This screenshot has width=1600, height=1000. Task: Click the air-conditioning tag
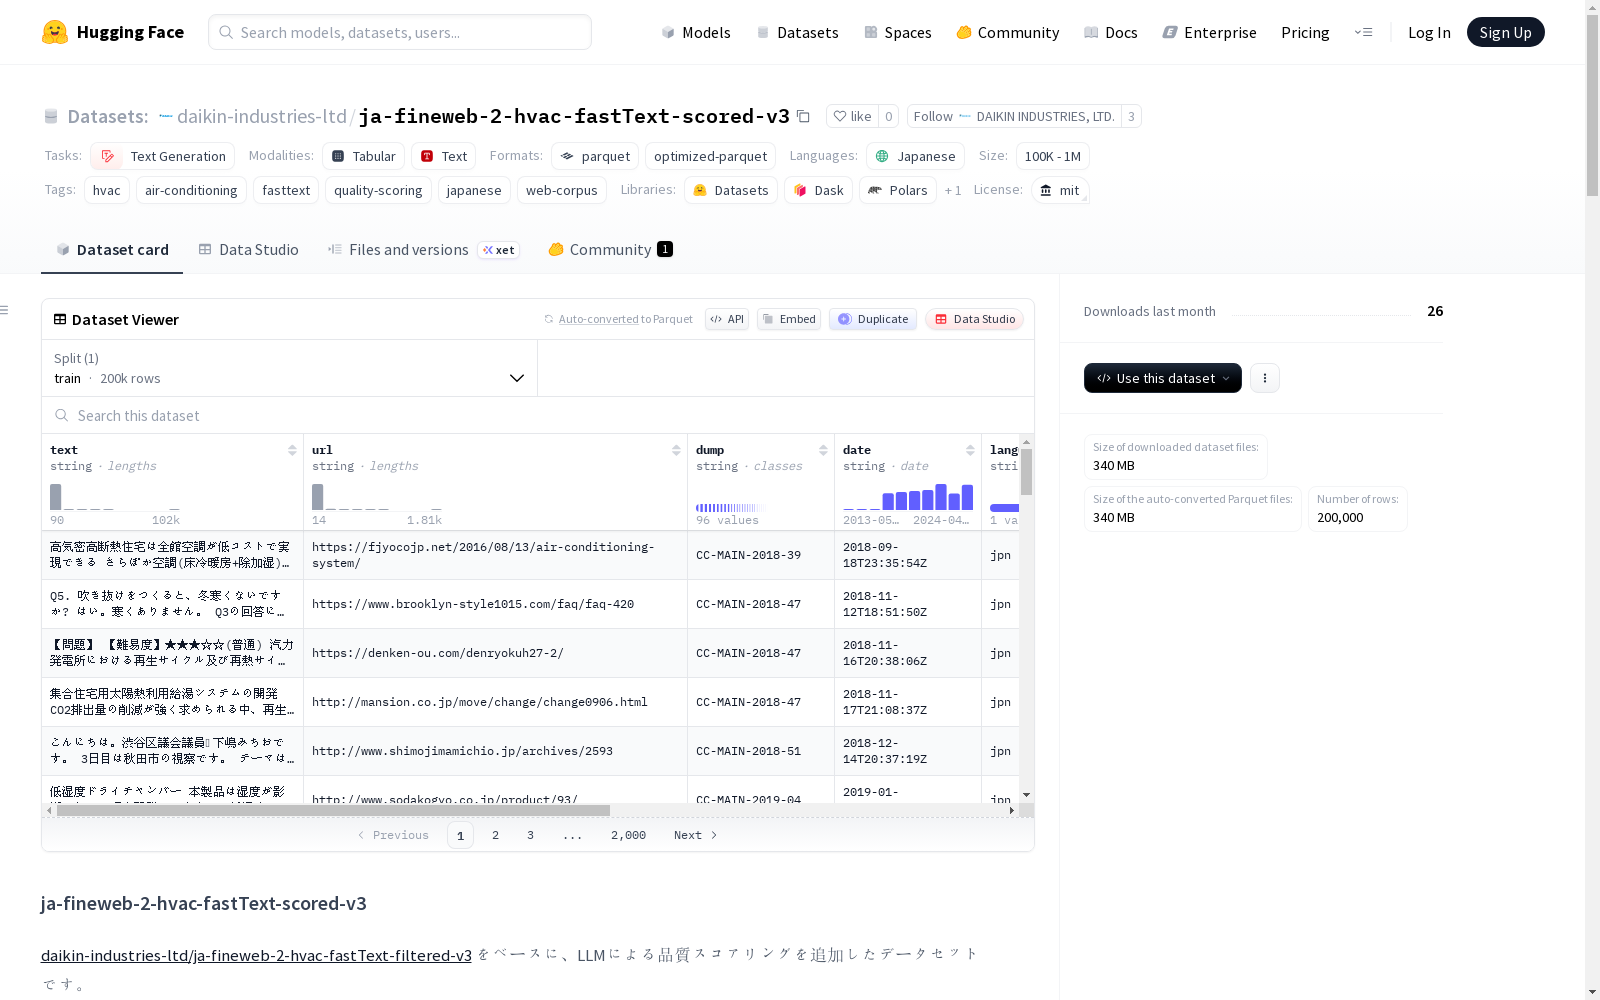(x=191, y=190)
